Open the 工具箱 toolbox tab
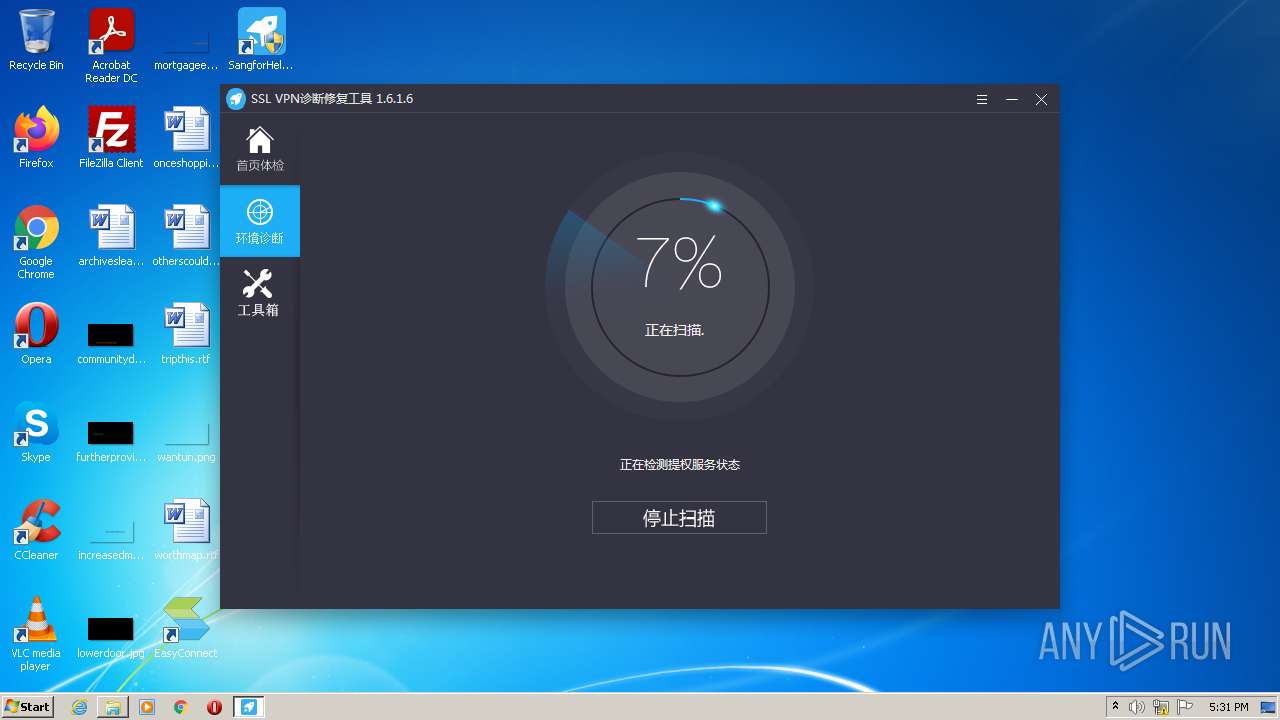 click(x=260, y=293)
